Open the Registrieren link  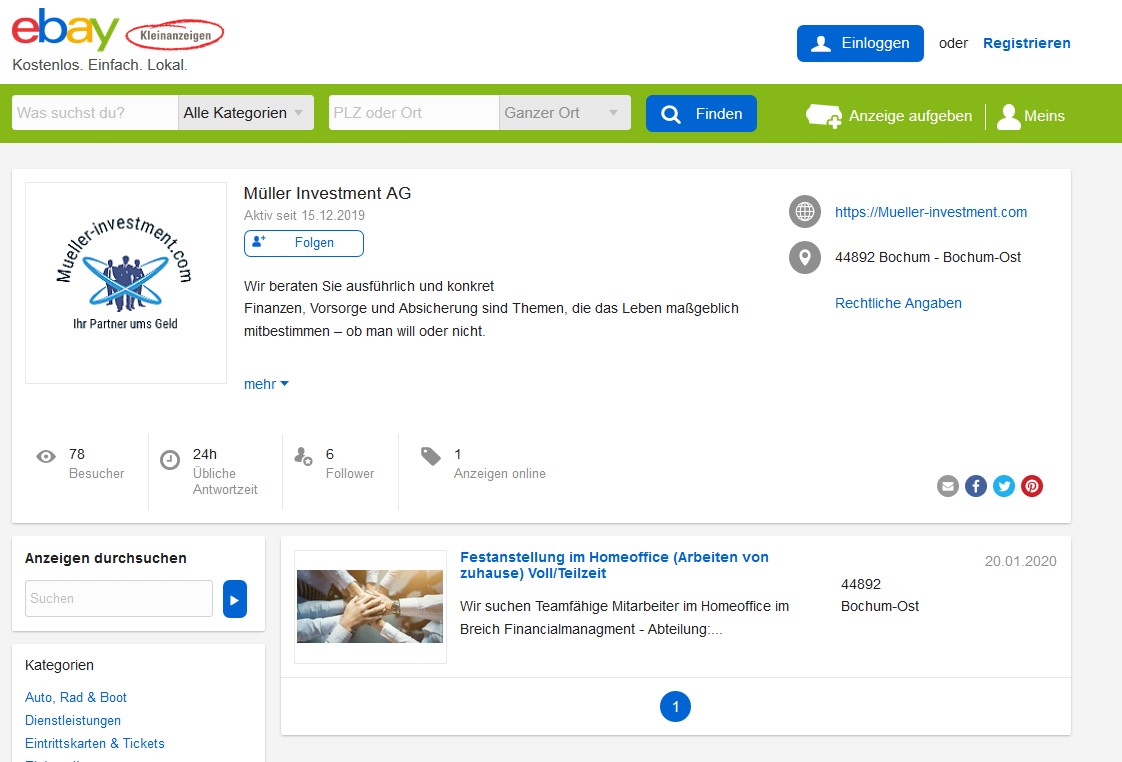(x=1026, y=43)
